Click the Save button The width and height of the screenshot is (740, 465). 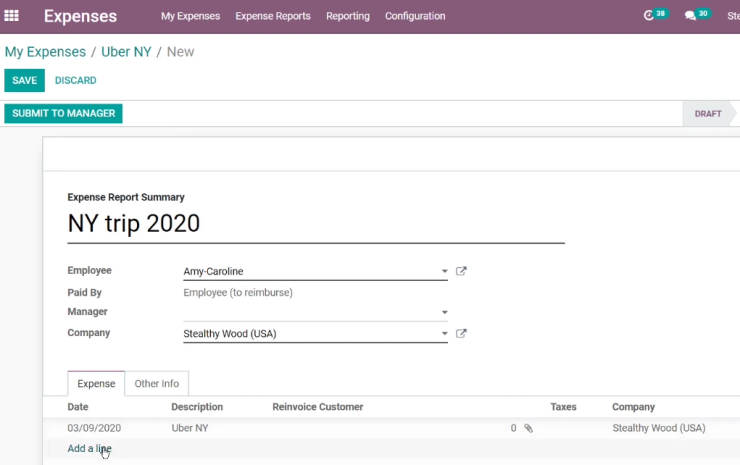[25, 80]
